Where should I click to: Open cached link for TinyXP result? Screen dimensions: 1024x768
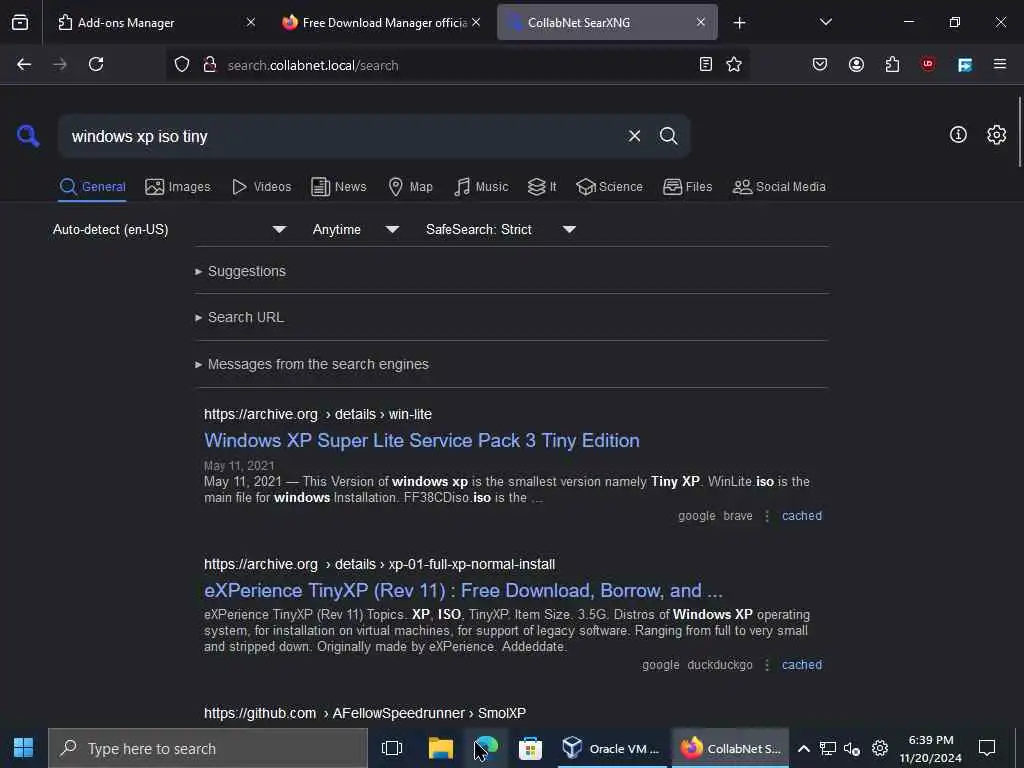tap(802, 665)
